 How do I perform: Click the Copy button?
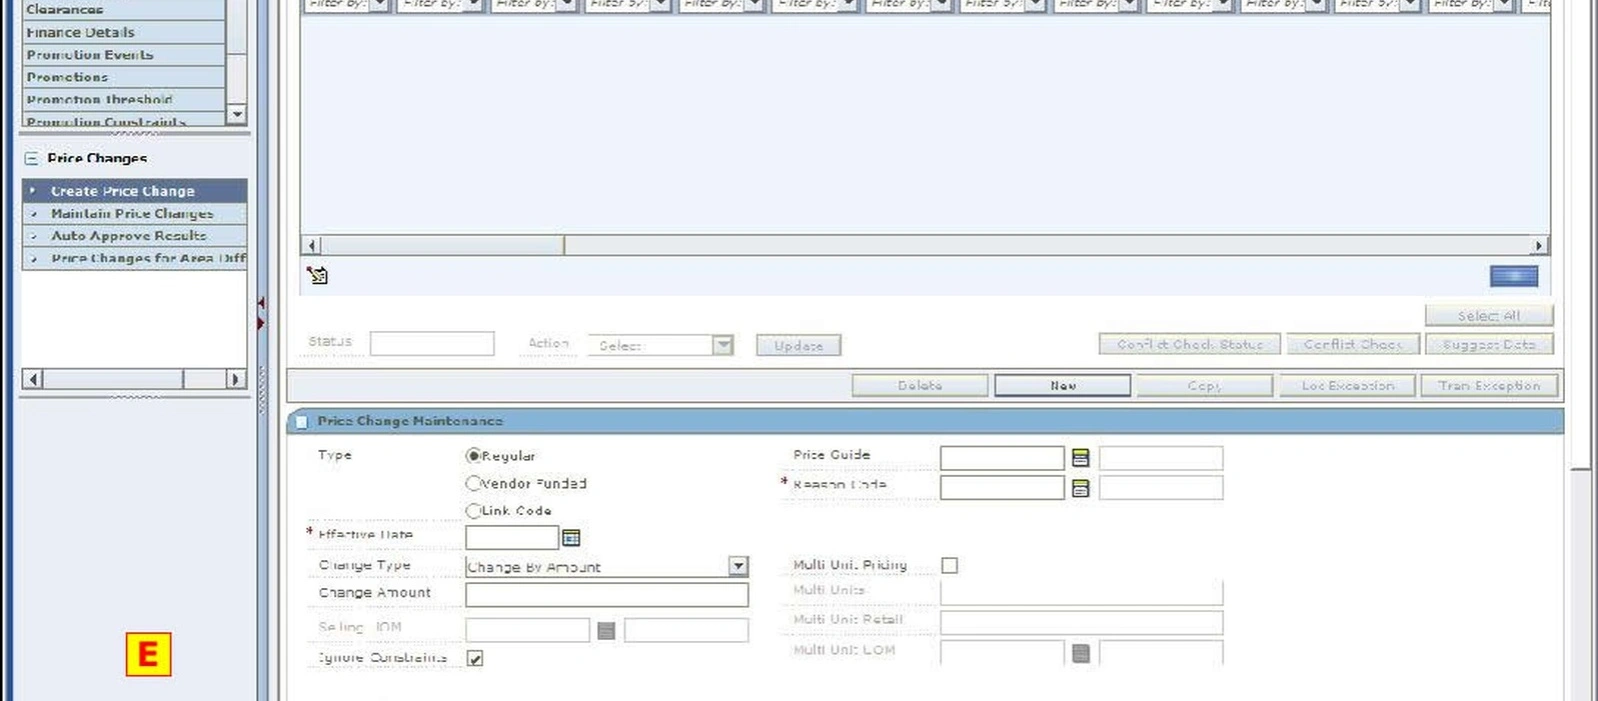click(x=1204, y=385)
